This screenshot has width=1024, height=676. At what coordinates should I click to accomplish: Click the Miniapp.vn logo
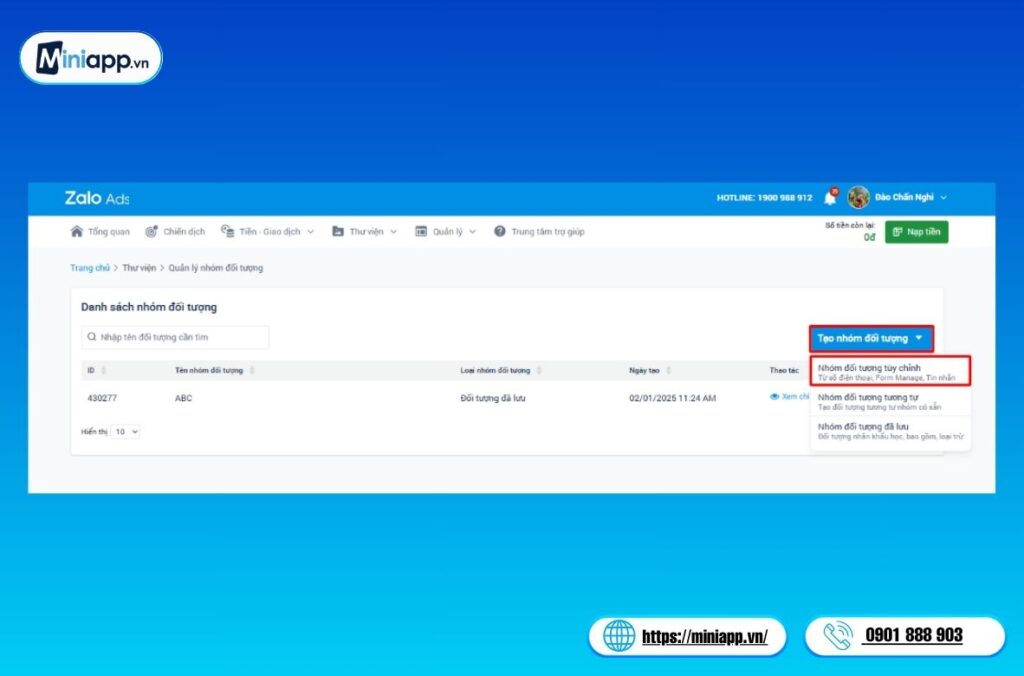(x=91, y=58)
